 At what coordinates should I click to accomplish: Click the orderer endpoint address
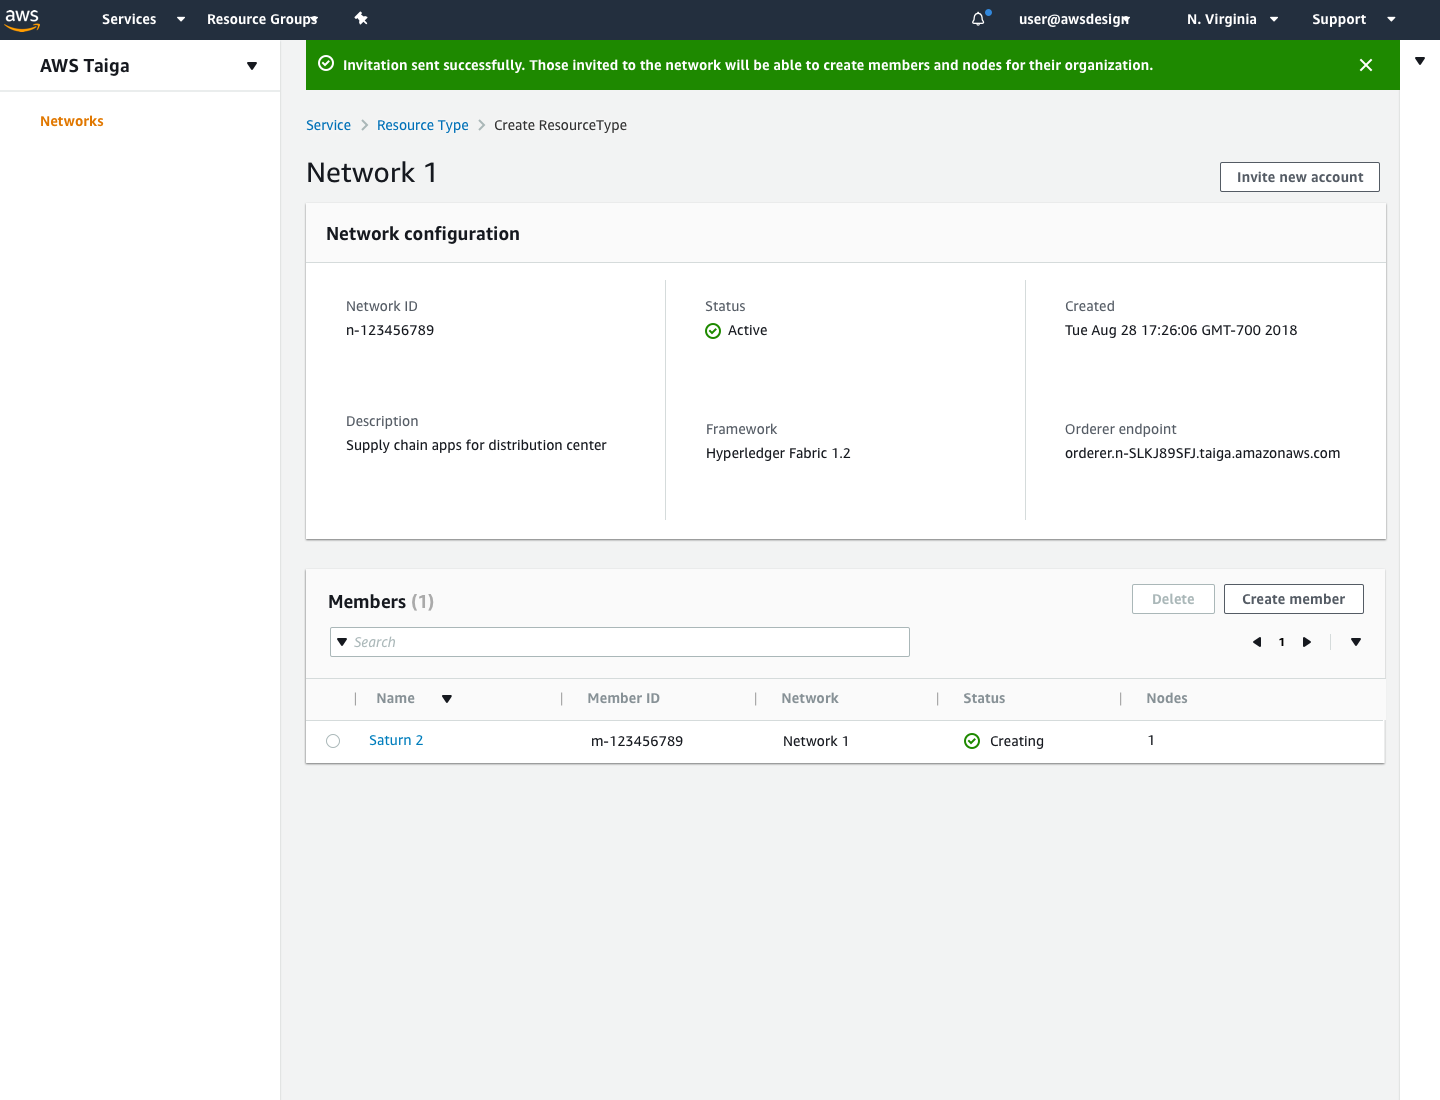[x=1202, y=453]
